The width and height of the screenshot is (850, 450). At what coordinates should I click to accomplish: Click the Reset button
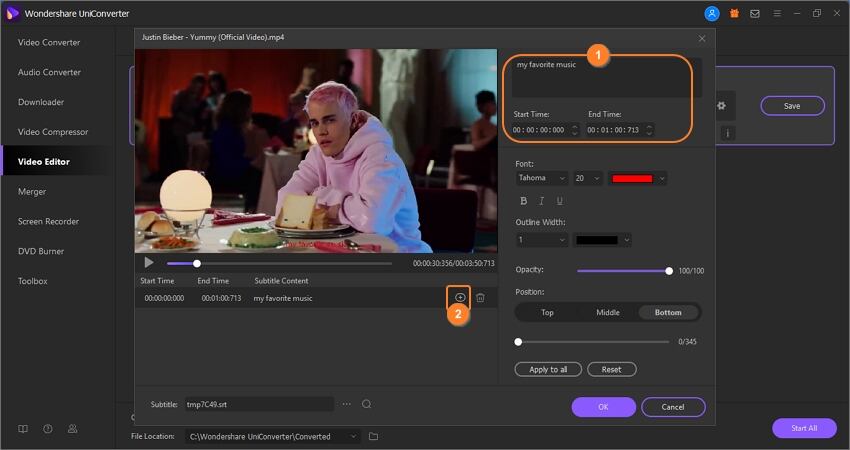click(x=611, y=370)
